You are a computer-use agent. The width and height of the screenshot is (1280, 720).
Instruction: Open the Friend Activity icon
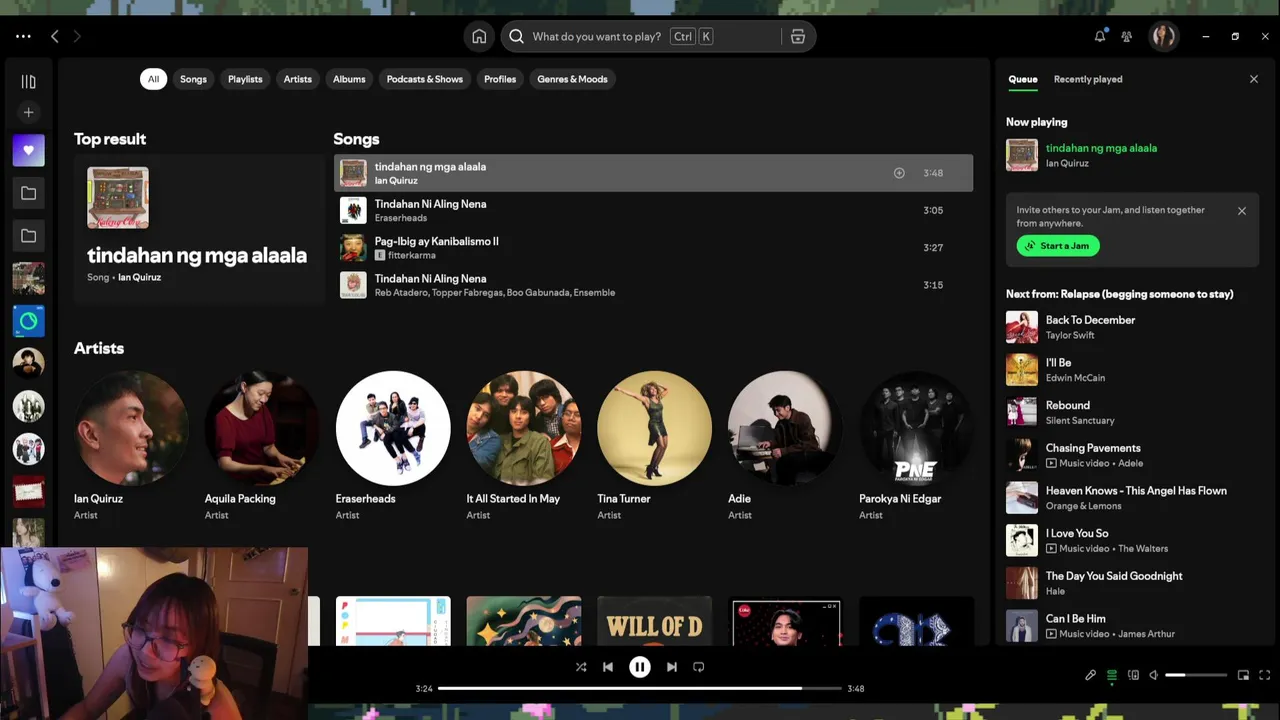[x=1127, y=36]
